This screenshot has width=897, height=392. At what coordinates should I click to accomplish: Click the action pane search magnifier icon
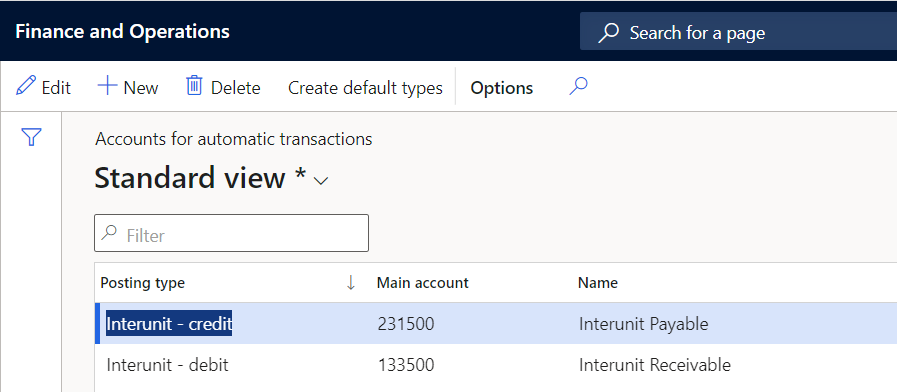[578, 86]
